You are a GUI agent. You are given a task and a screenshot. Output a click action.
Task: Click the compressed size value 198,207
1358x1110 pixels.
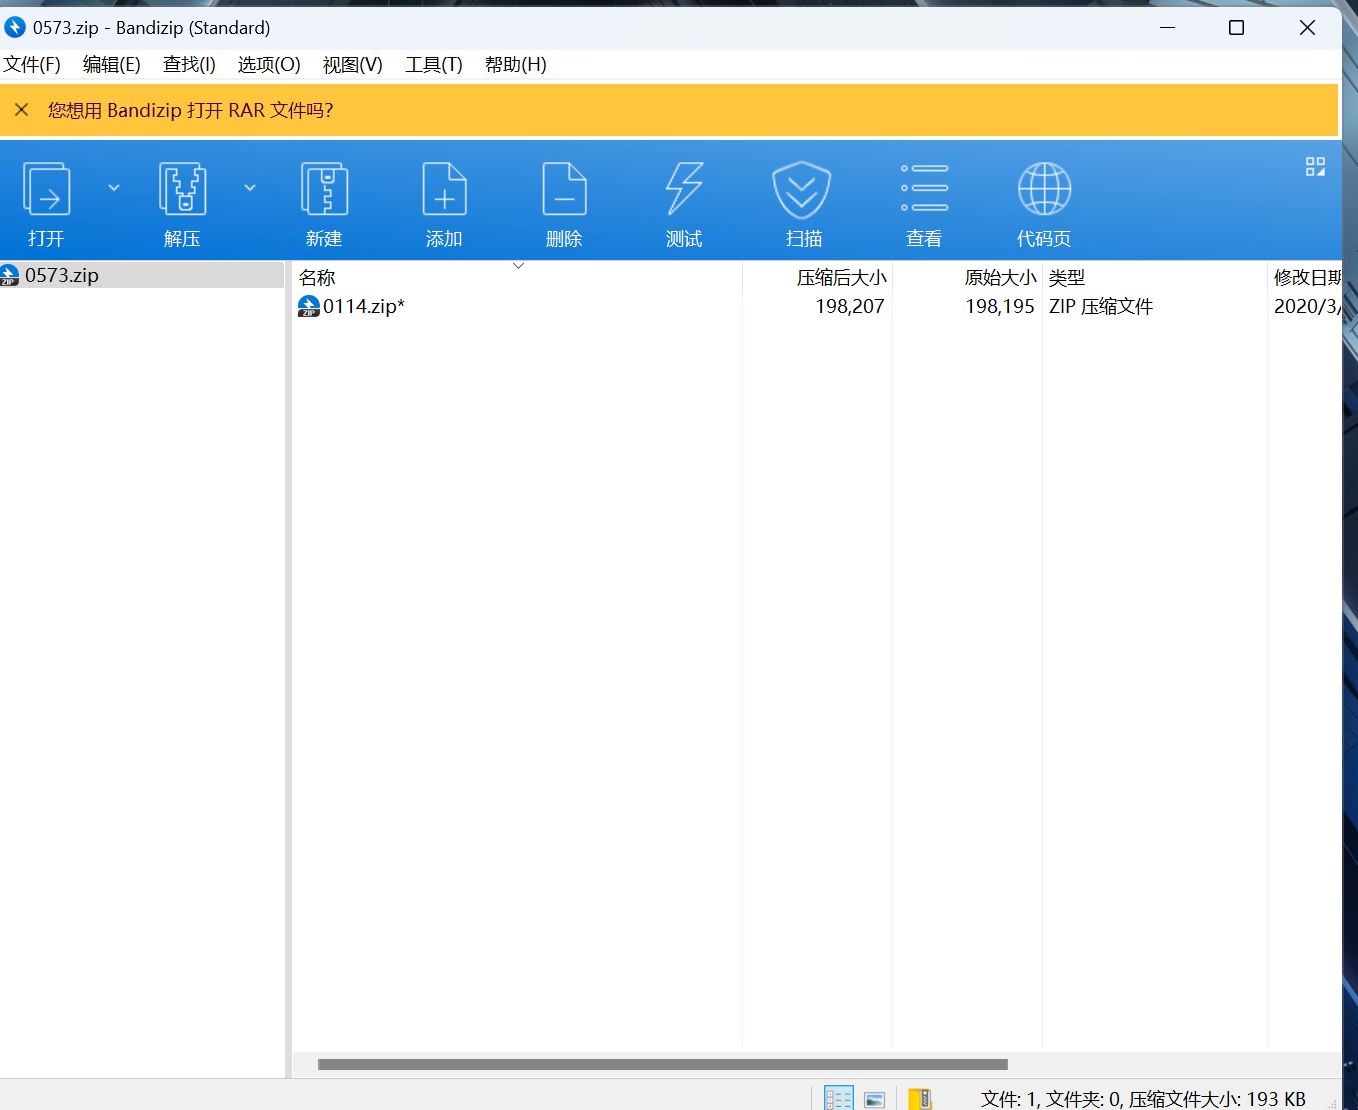pos(850,306)
